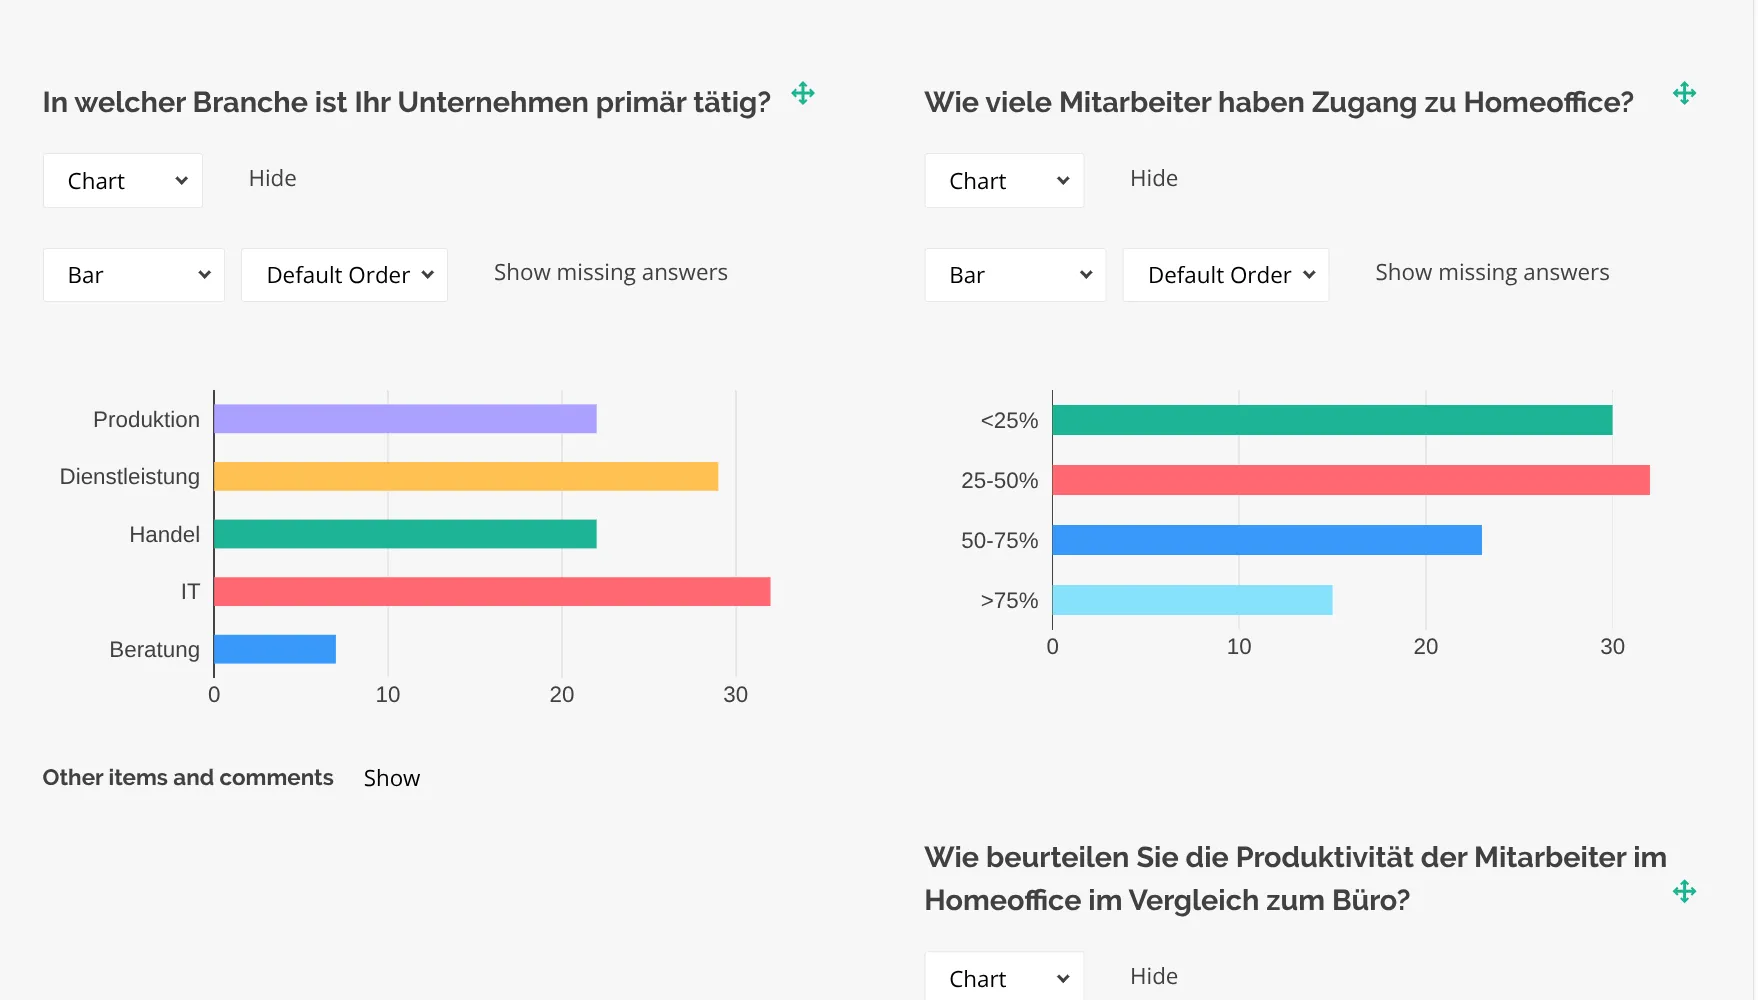1758x1000 pixels.
Task: Click move icon beside the Homeoffice access question
Action: click(x=1684, y=94)
